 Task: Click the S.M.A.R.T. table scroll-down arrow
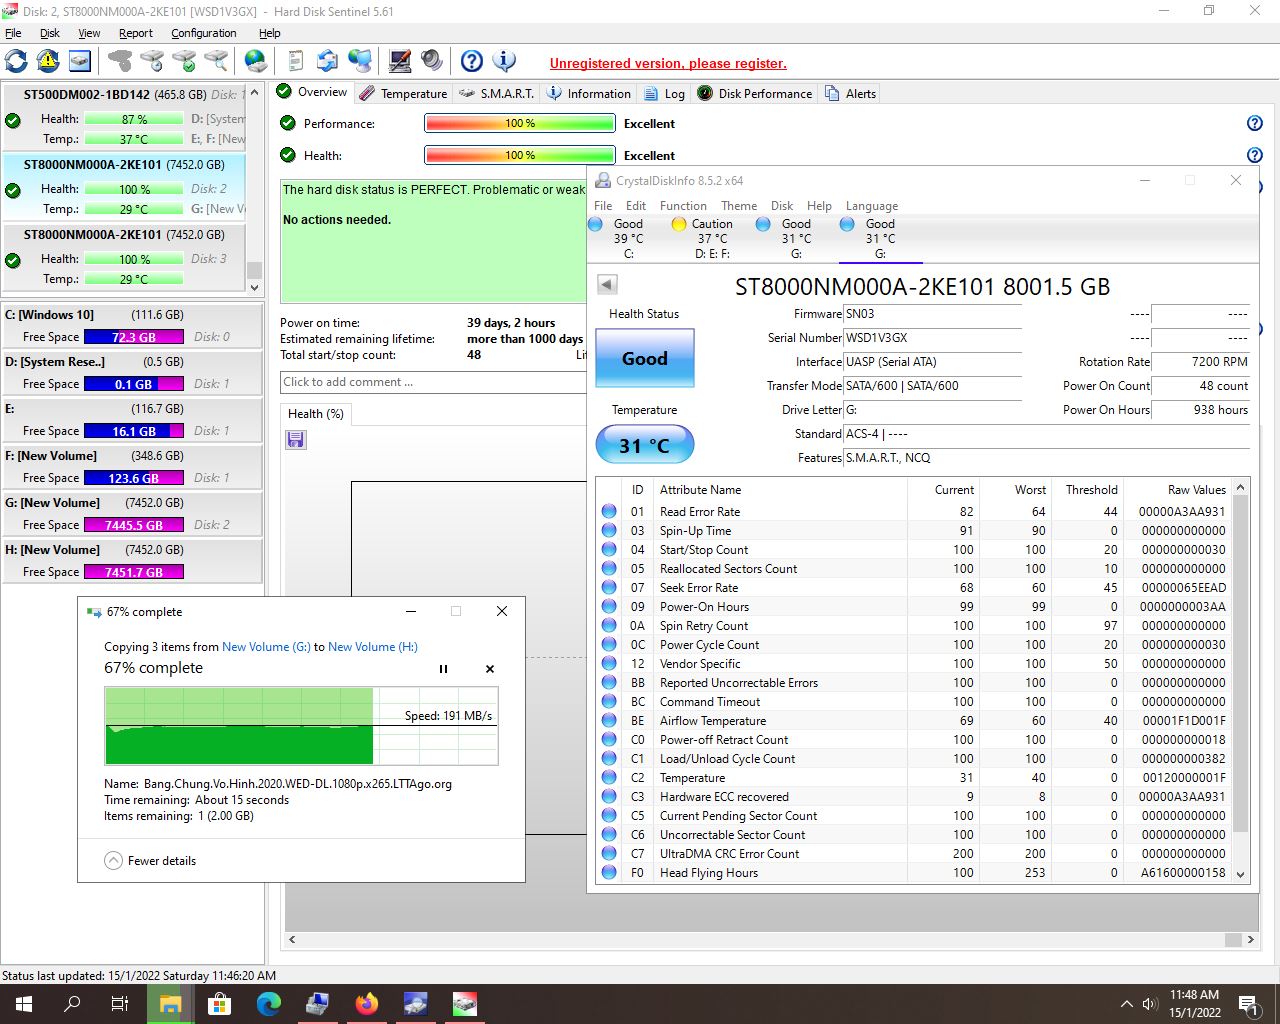click(x=1241, y=874)
